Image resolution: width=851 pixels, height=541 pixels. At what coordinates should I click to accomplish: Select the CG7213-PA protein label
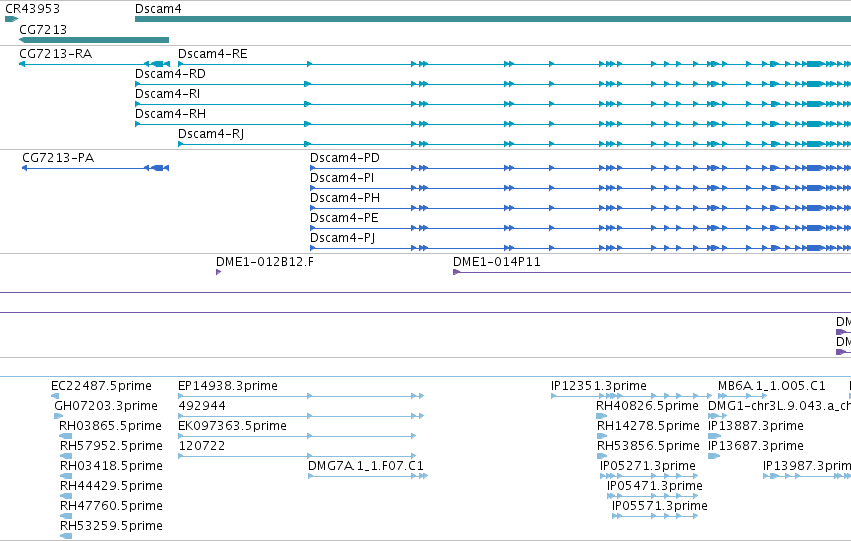[58, 158]
